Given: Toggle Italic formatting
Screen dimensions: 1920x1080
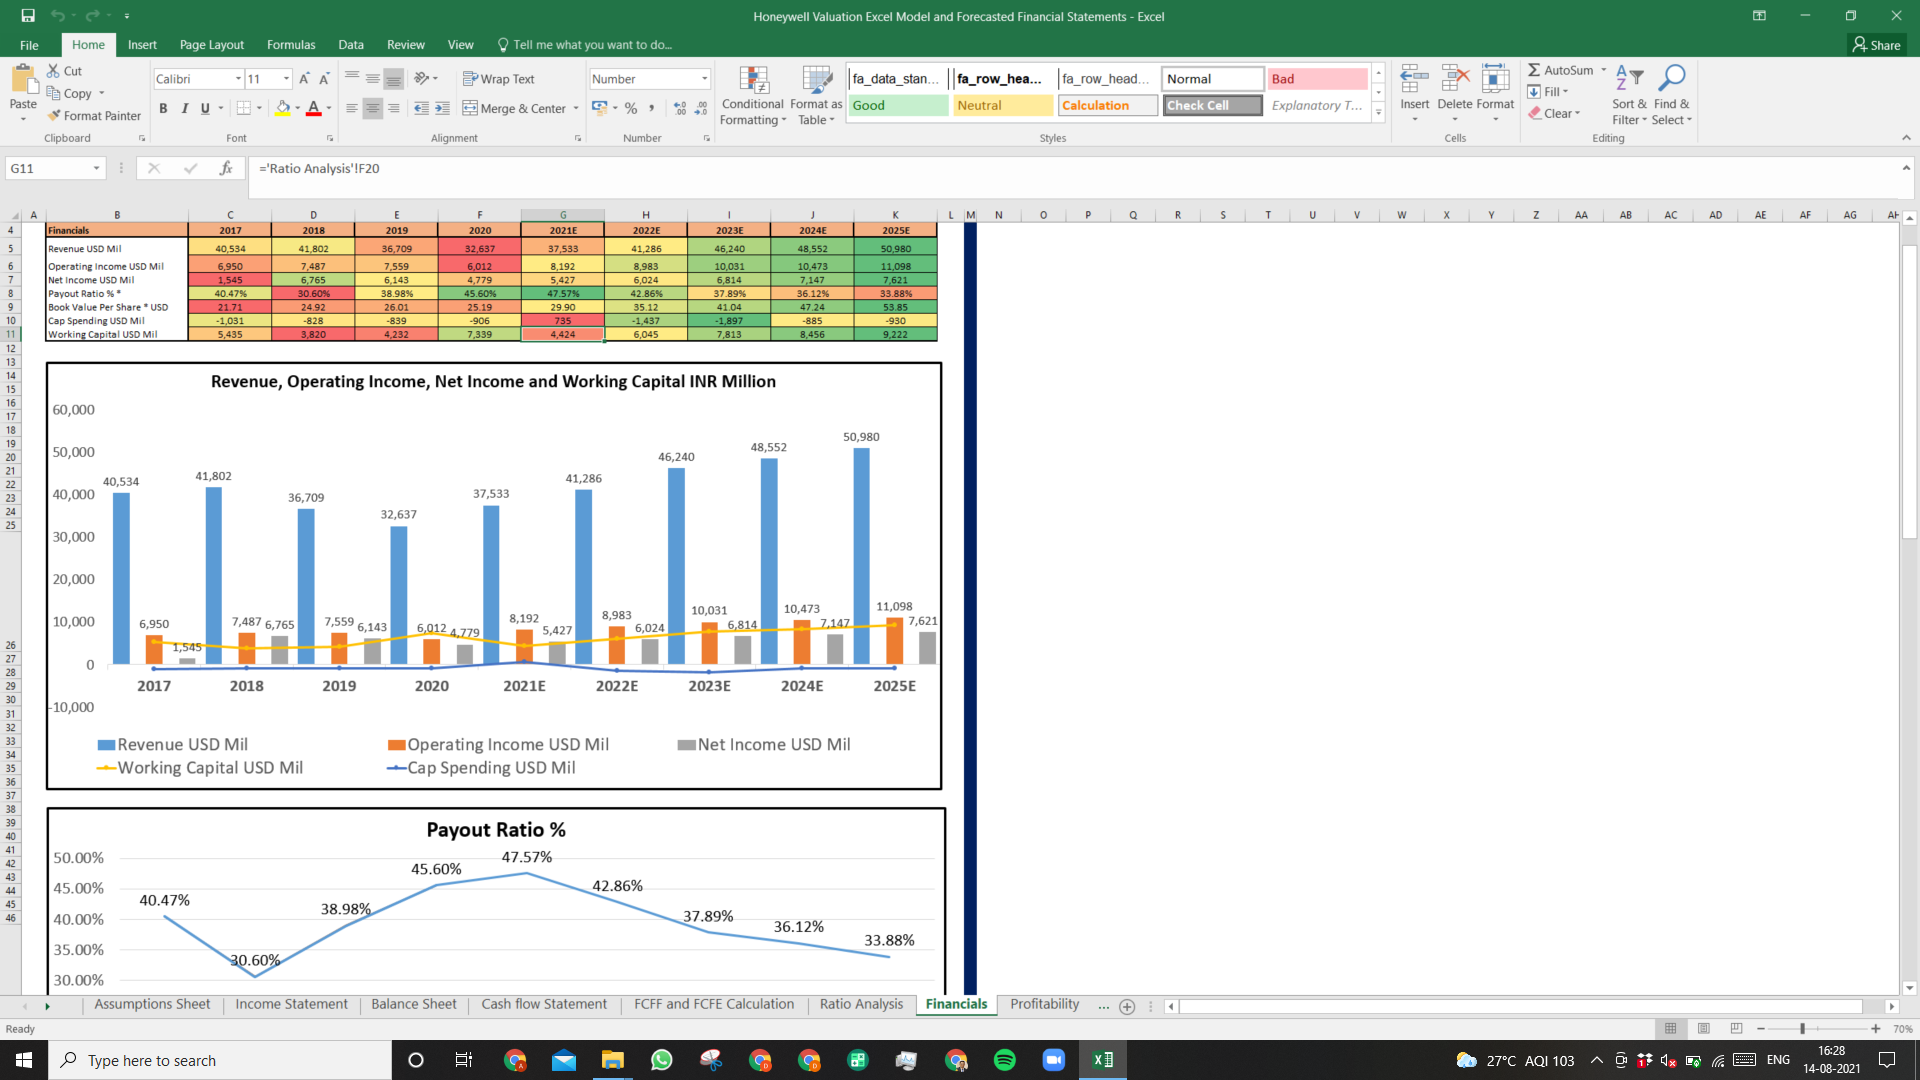Looking at the screenshot, I should (x=184, y=108).
